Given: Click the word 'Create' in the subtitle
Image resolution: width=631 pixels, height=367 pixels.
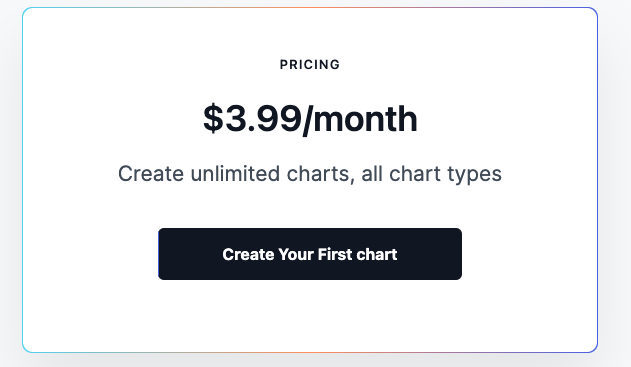Looking at the screenshot, I should pyautogui.click(x=151, y=174).
